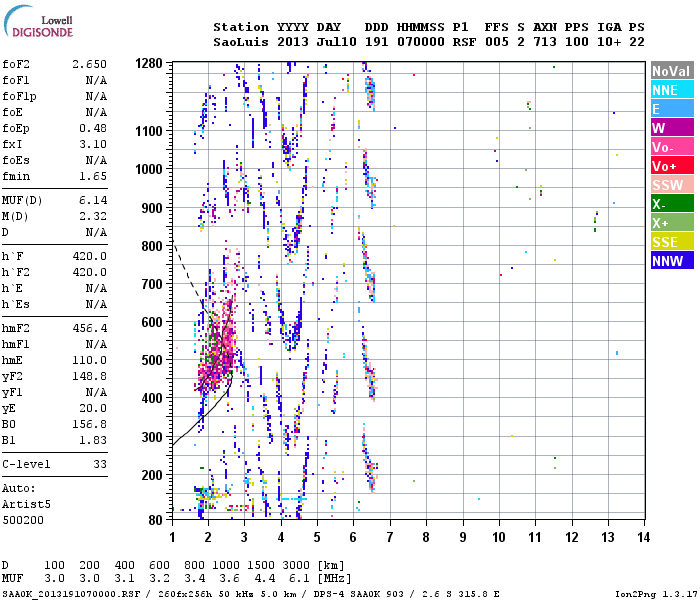Select the fmin value 1.65
The width and height of the screenshot is (700, 600).
(93, 176)
